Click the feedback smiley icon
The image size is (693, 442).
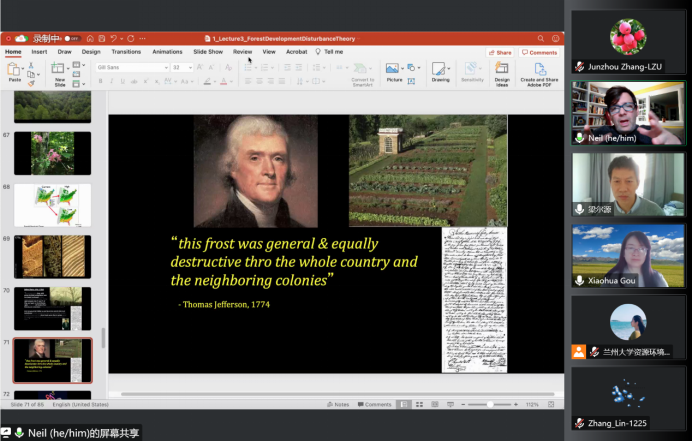click(556, 38)
